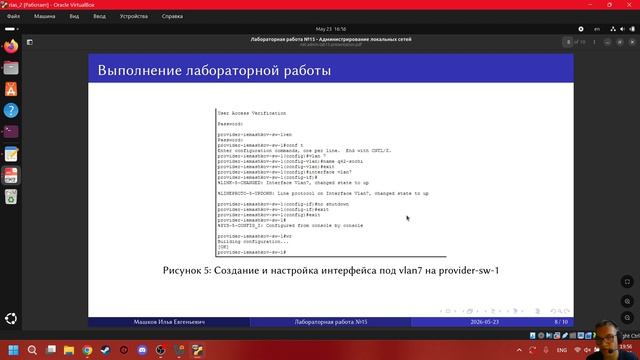
Task: Open the GNOME Activities overview indicator
Action: (x=11, y=29)
